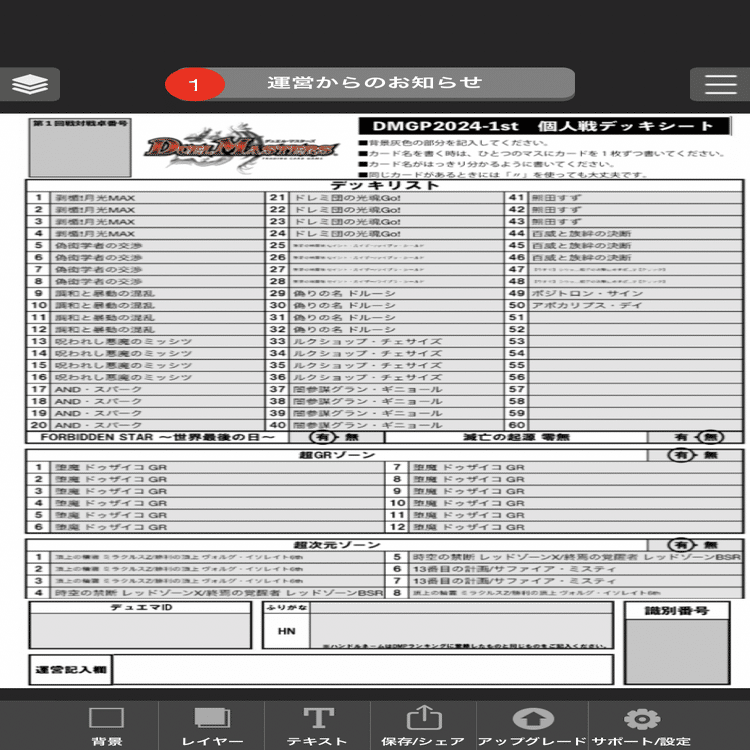Tap circled 有 in the 超GRゾーン header
Viewport: 750px width, 750px height.
coord(681,455)
